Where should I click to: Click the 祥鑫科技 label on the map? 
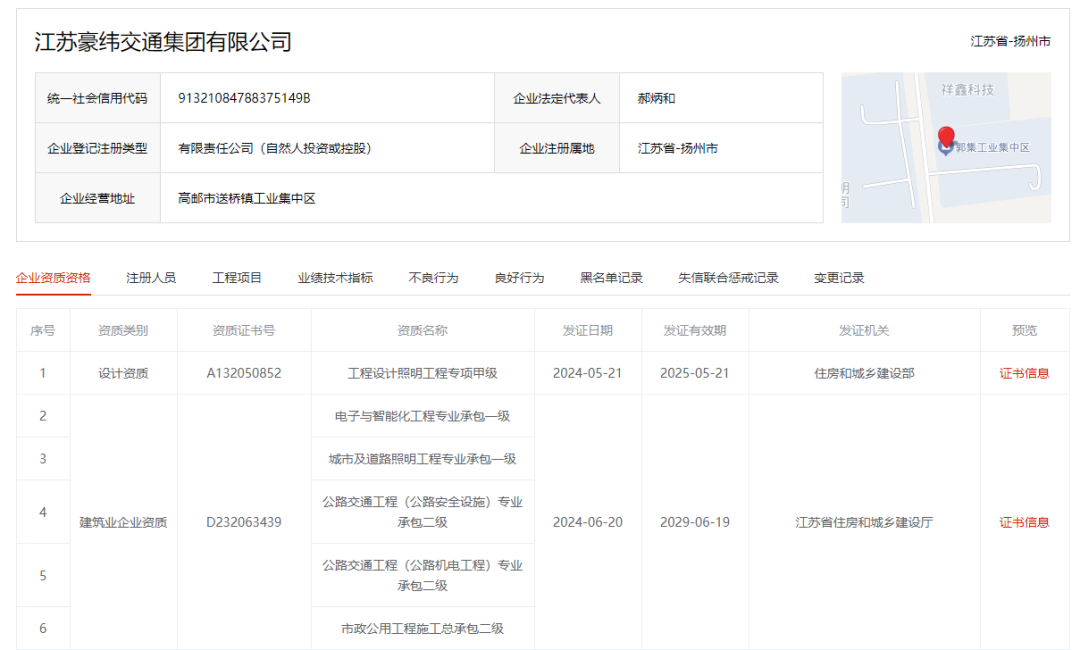(968, 90)
